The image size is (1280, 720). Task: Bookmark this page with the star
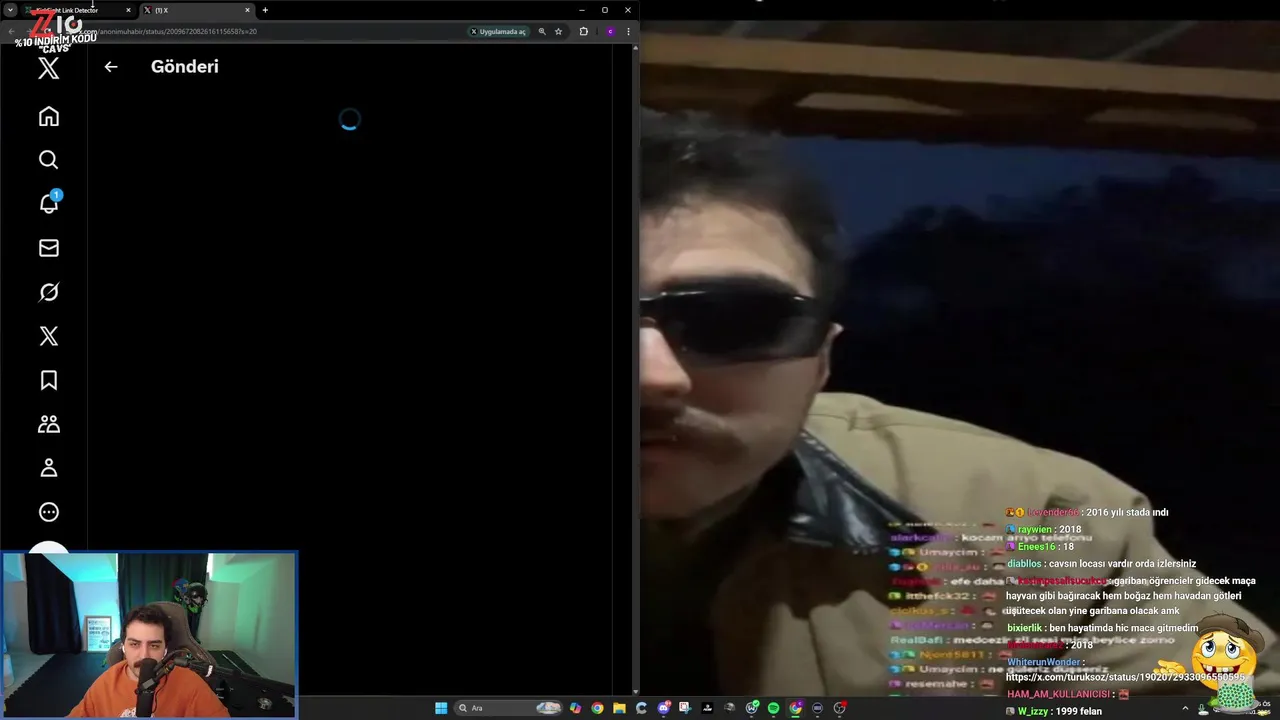pos(558,31)
